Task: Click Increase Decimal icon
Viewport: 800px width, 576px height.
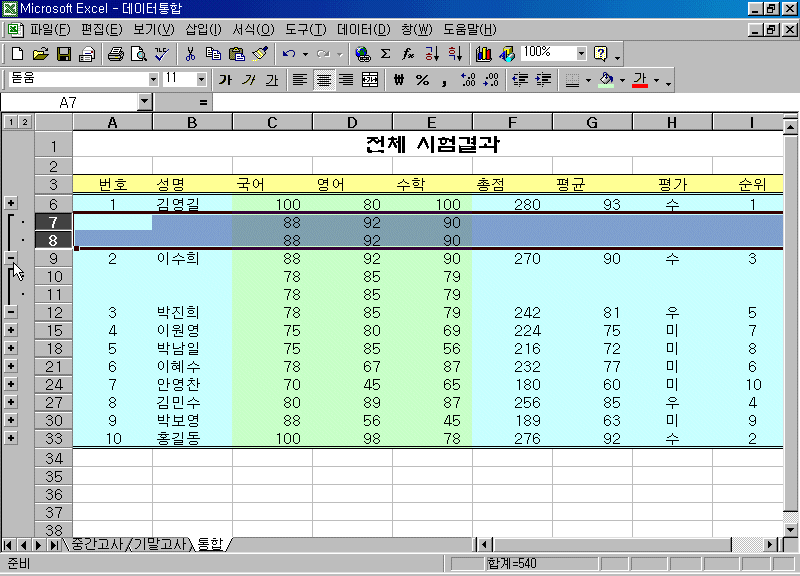Action: coord(468,80)
